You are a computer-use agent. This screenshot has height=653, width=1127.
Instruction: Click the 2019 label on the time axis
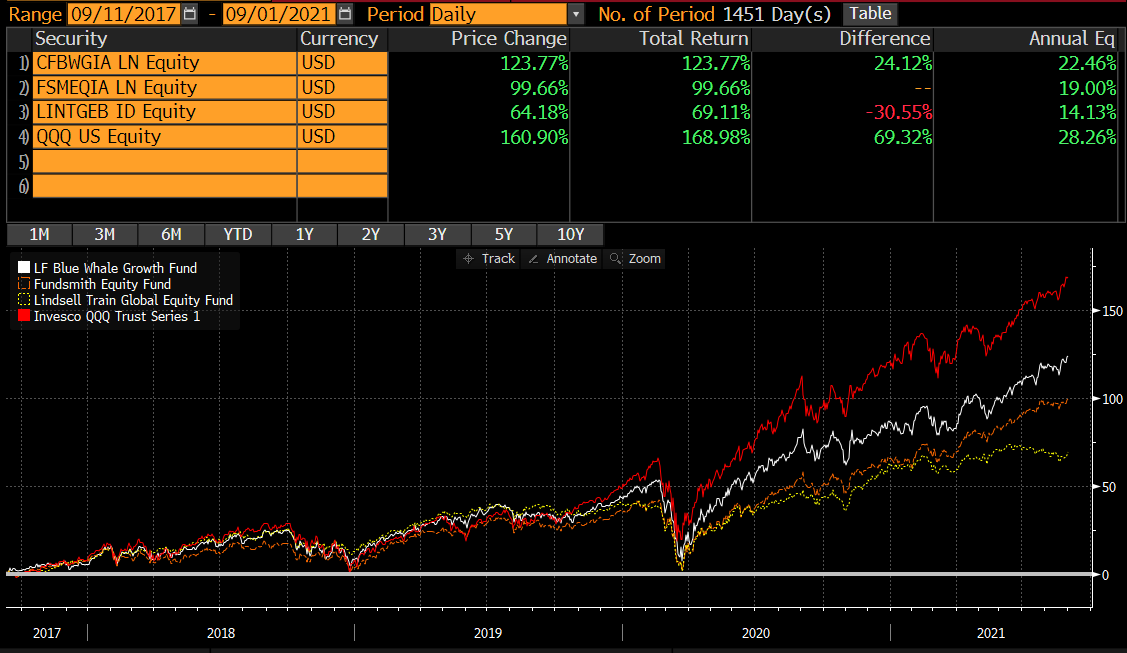pos(488,633)
